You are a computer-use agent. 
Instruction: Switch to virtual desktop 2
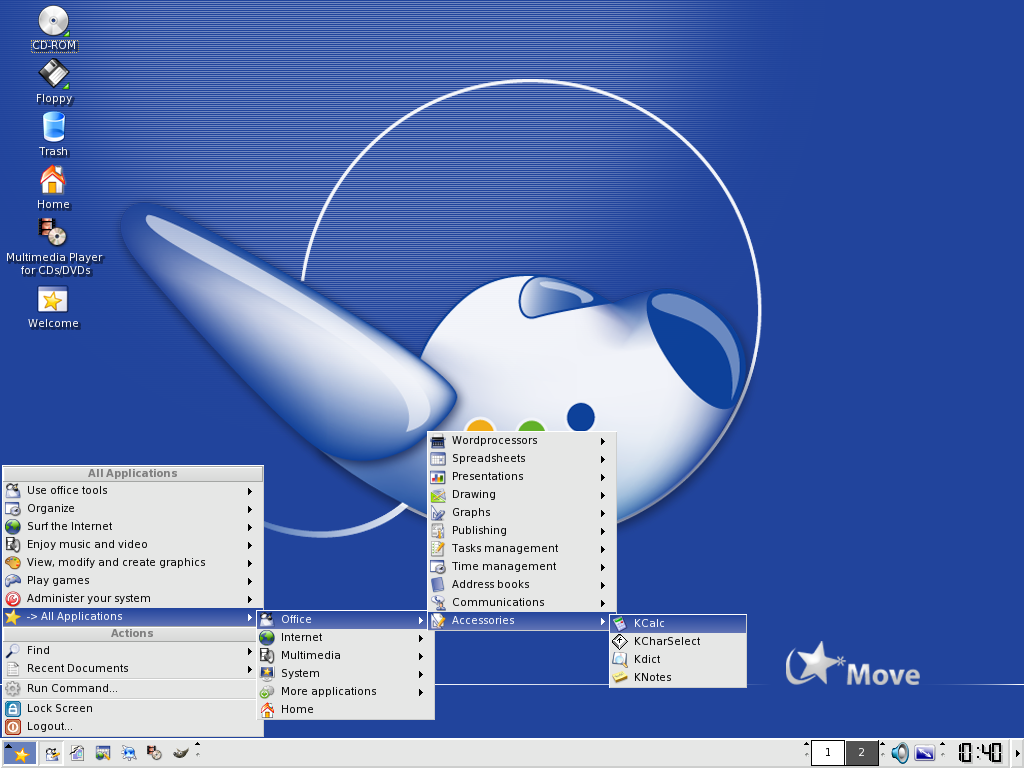pos(861,753)
